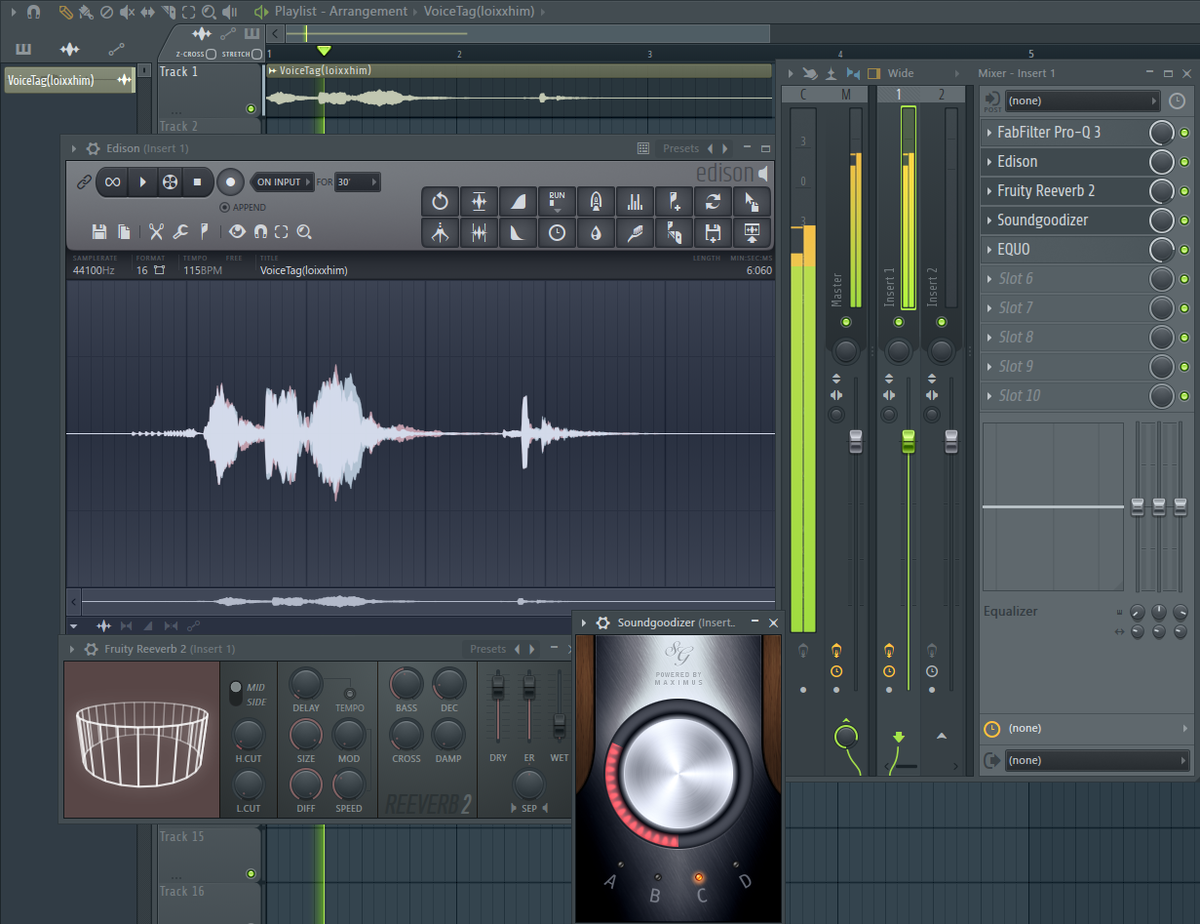Open the ON INPUT recording mode dropdown
This screenshot has width=1200, height=924.
pyautogui.click(x=282, y=182)
